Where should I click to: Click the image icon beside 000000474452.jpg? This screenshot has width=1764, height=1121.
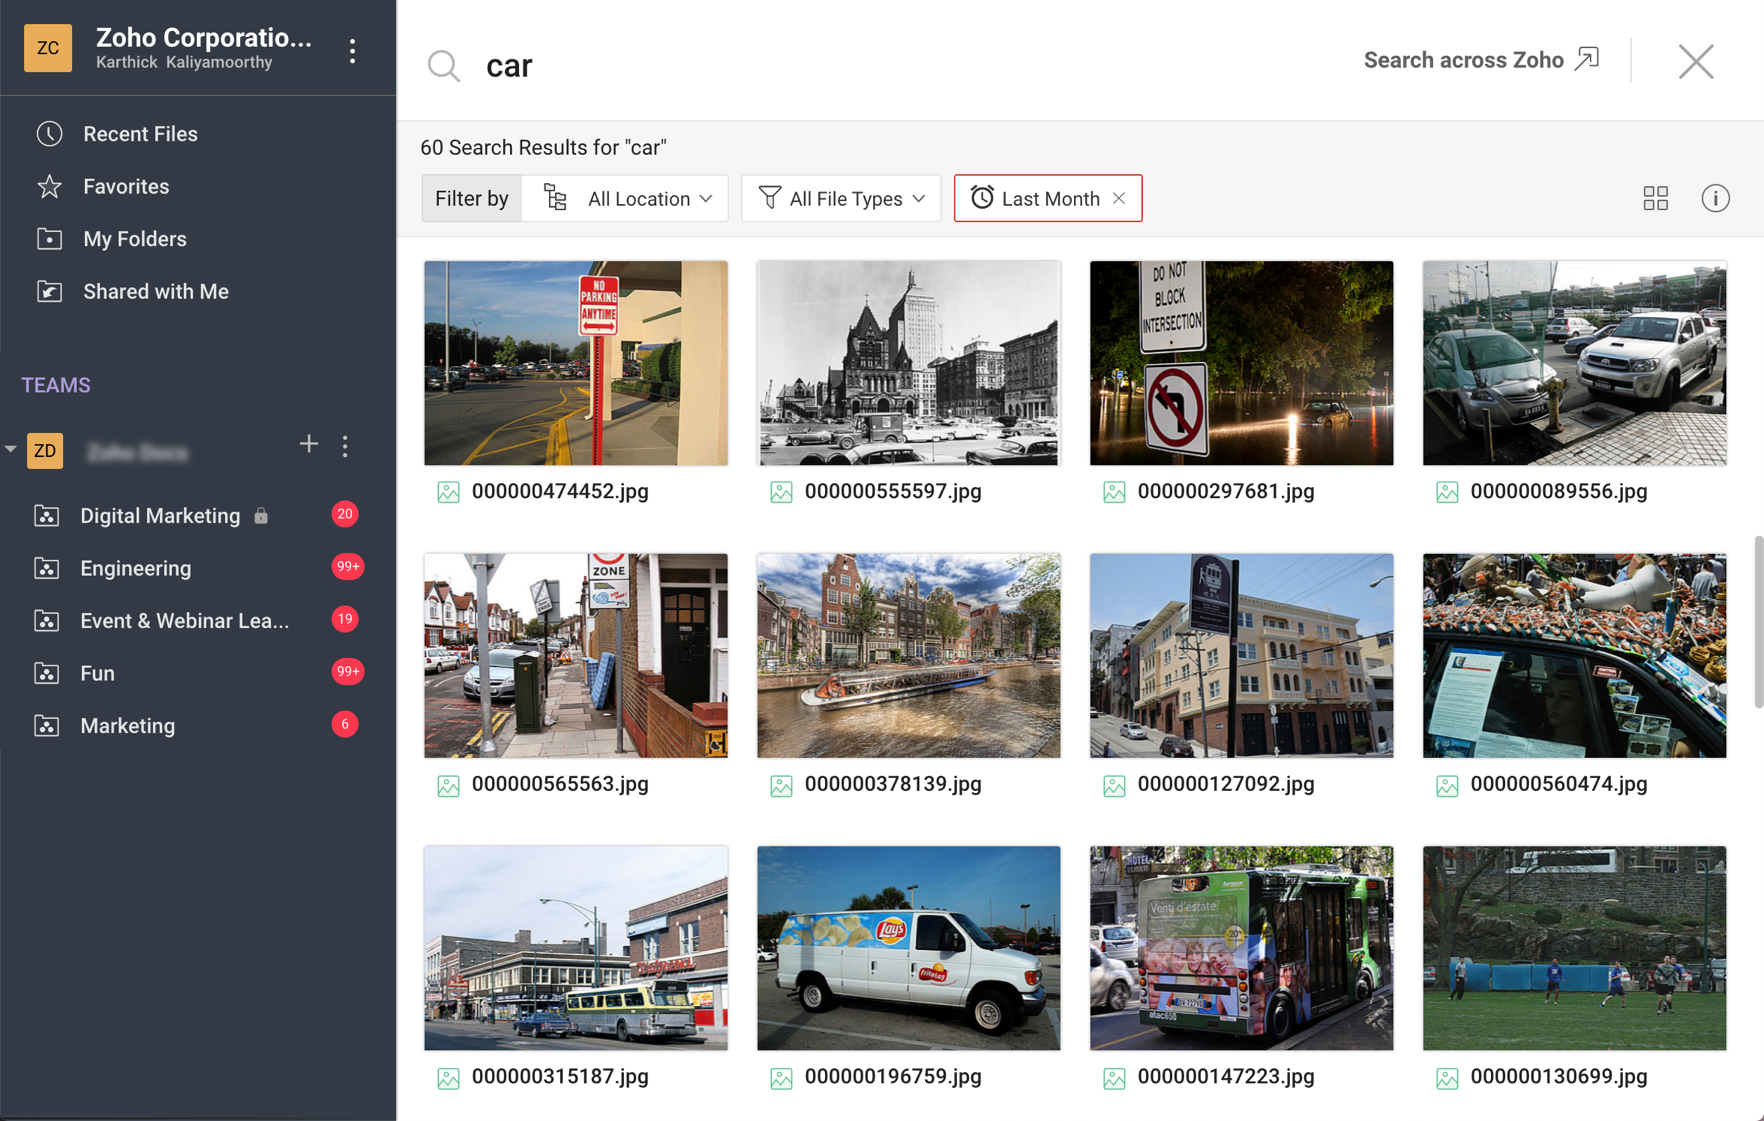coord(450,492)
